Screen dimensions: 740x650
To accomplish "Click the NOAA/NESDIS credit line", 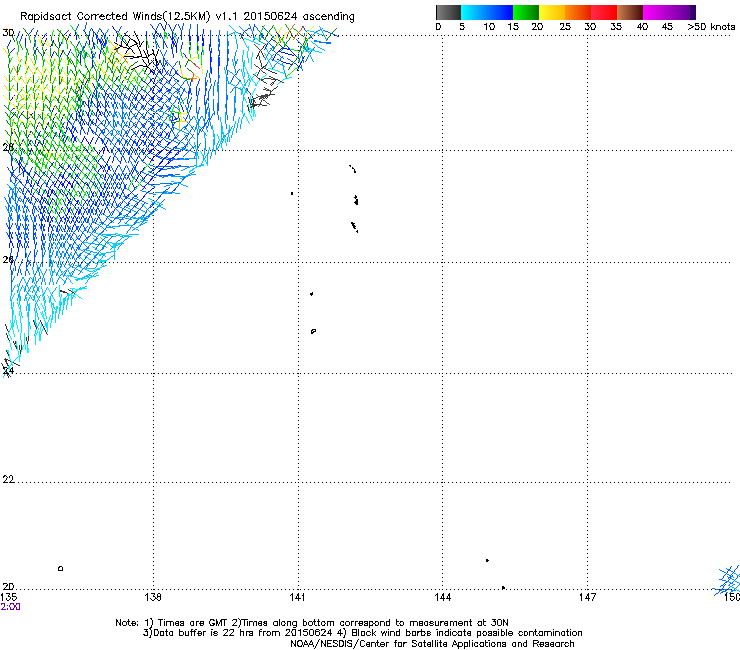I will [432, 644].
